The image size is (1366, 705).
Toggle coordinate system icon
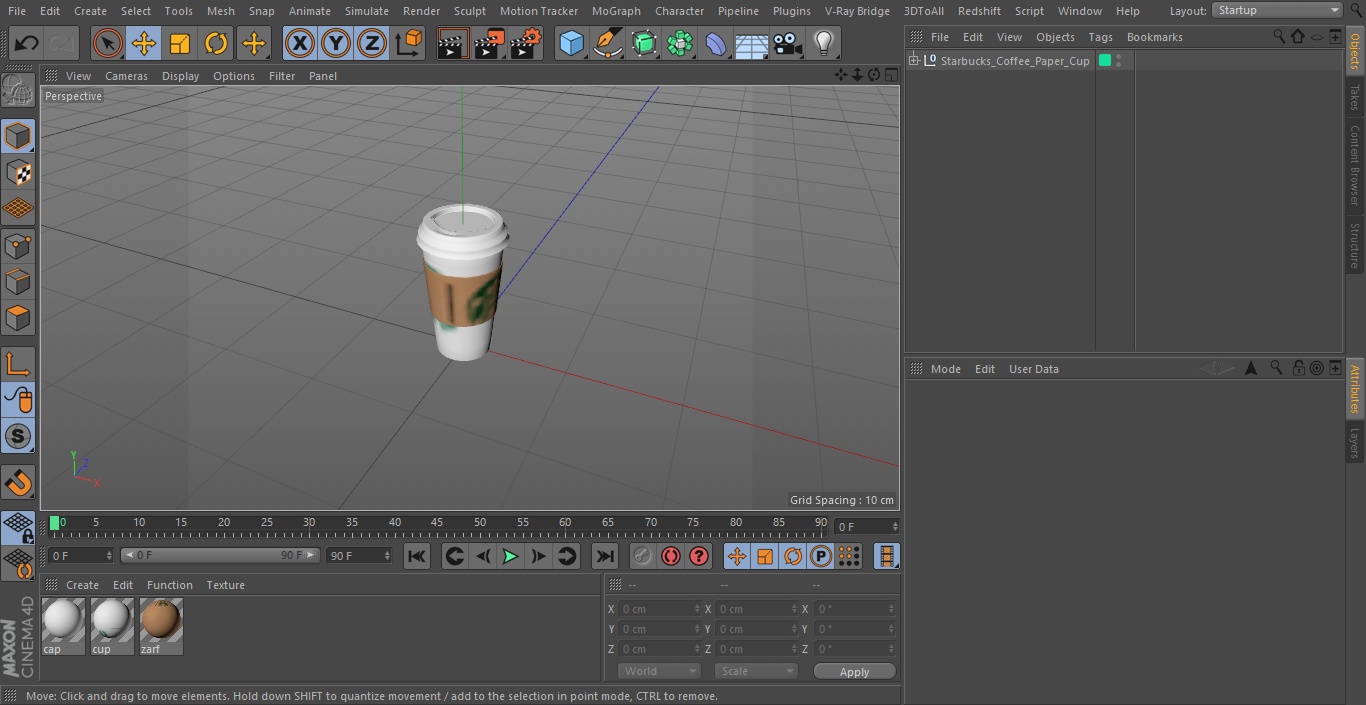pos(409,43)
